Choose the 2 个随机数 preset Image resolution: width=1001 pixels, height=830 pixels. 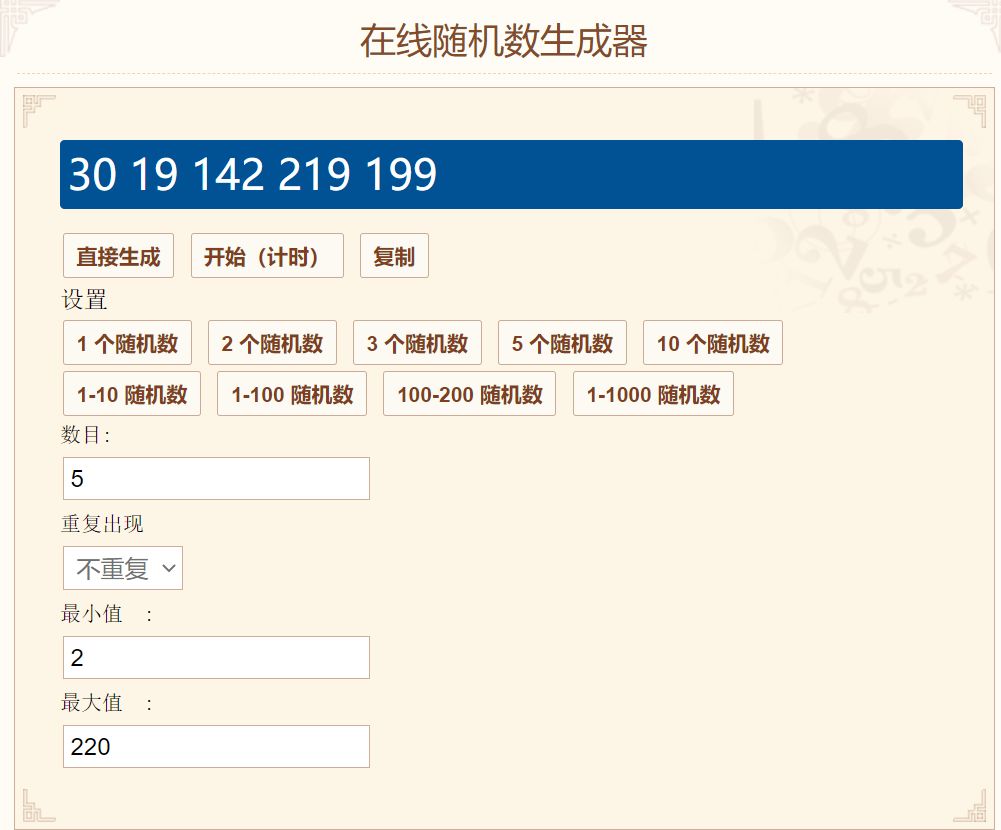point(272,343)
